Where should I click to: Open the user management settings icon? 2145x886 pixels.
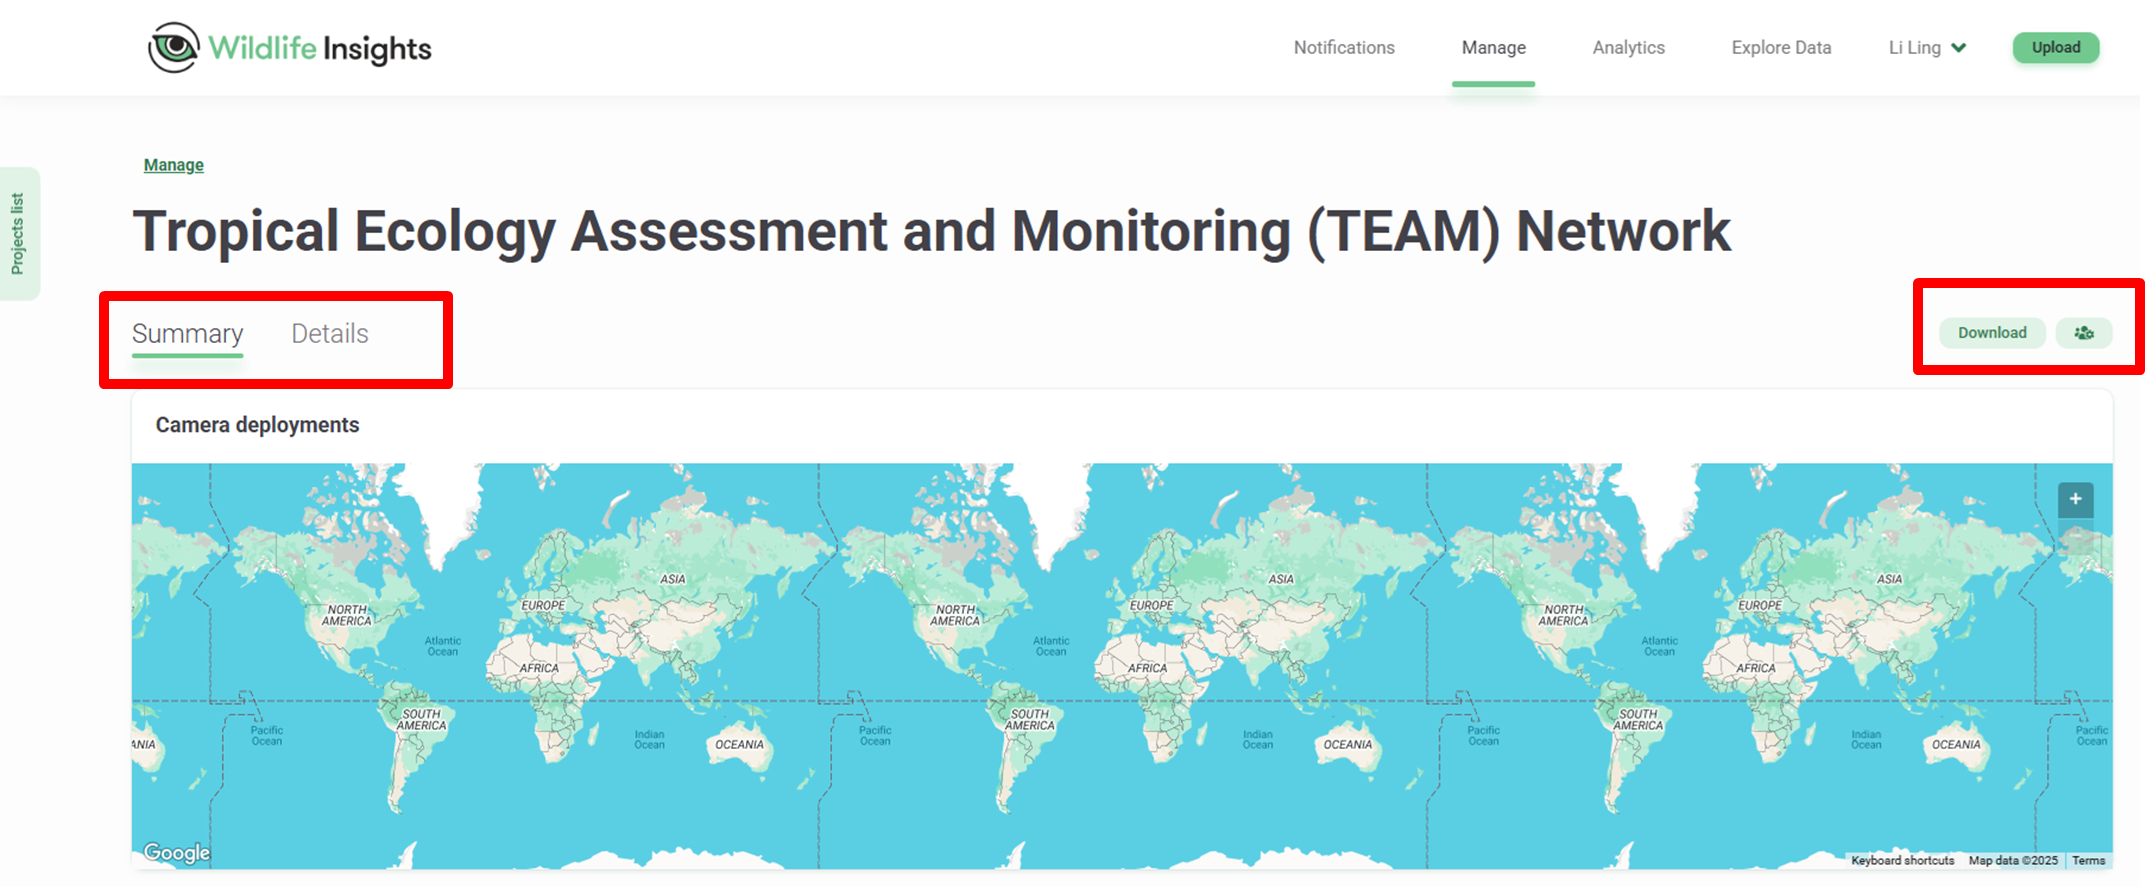[x=2083, y=333]
